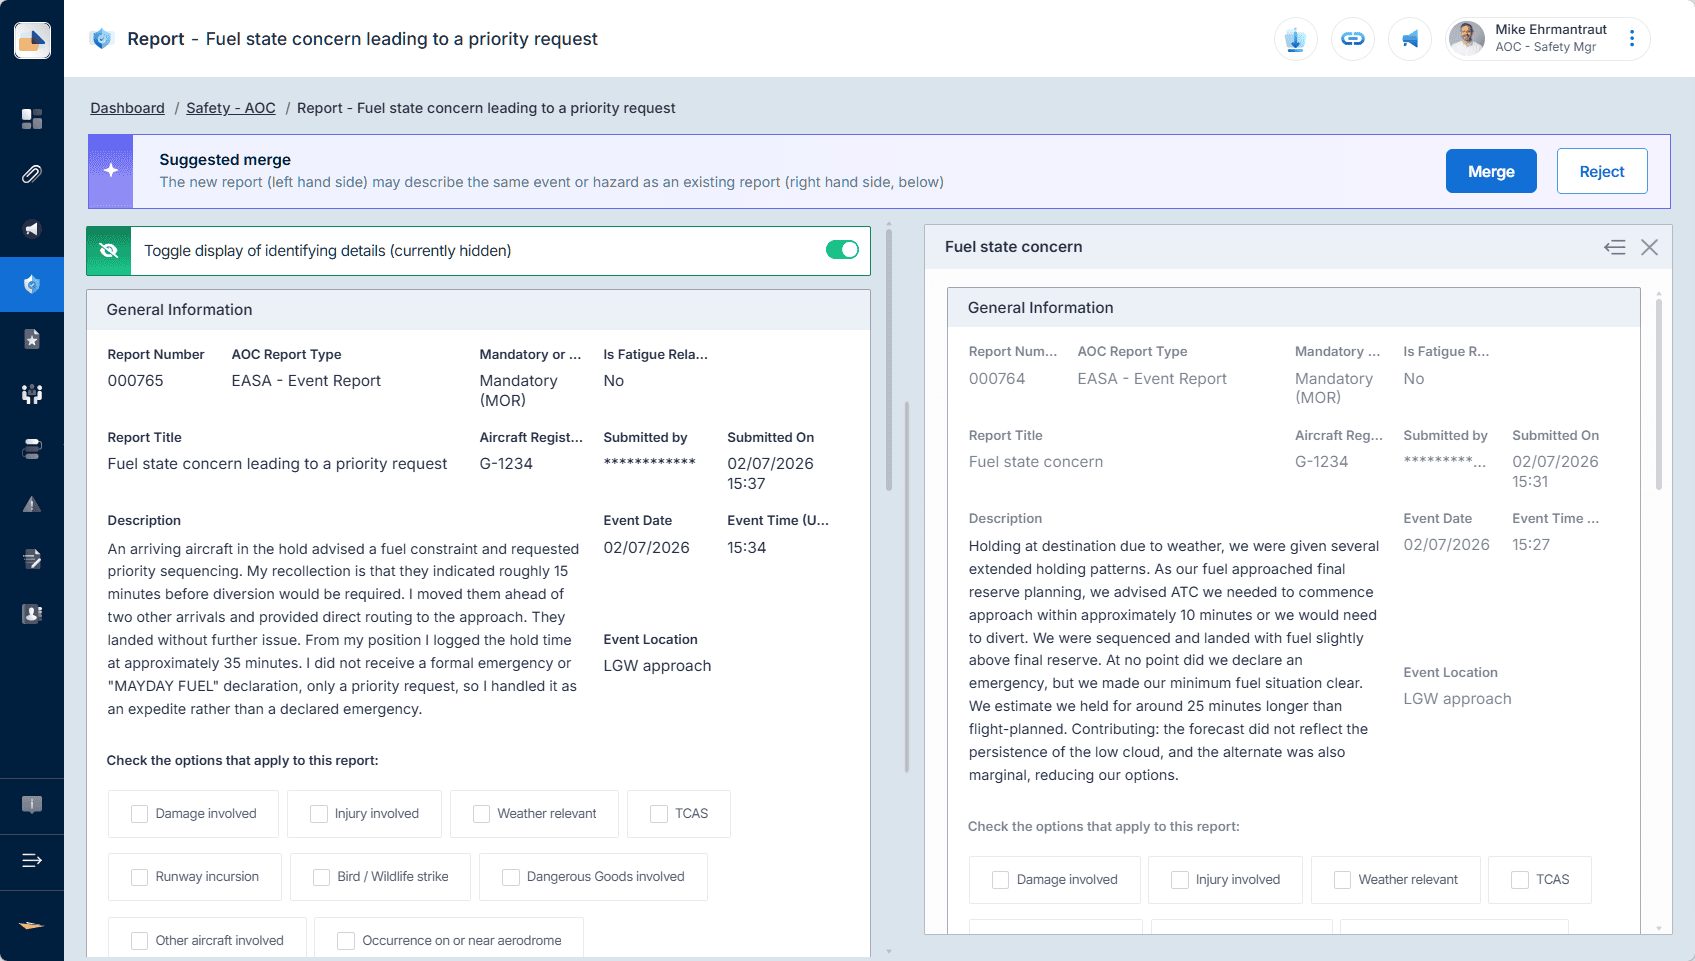Click the sparkle icon in Suggested merge banner
This screenshot has height=961, width=1695.
[111, 171]
